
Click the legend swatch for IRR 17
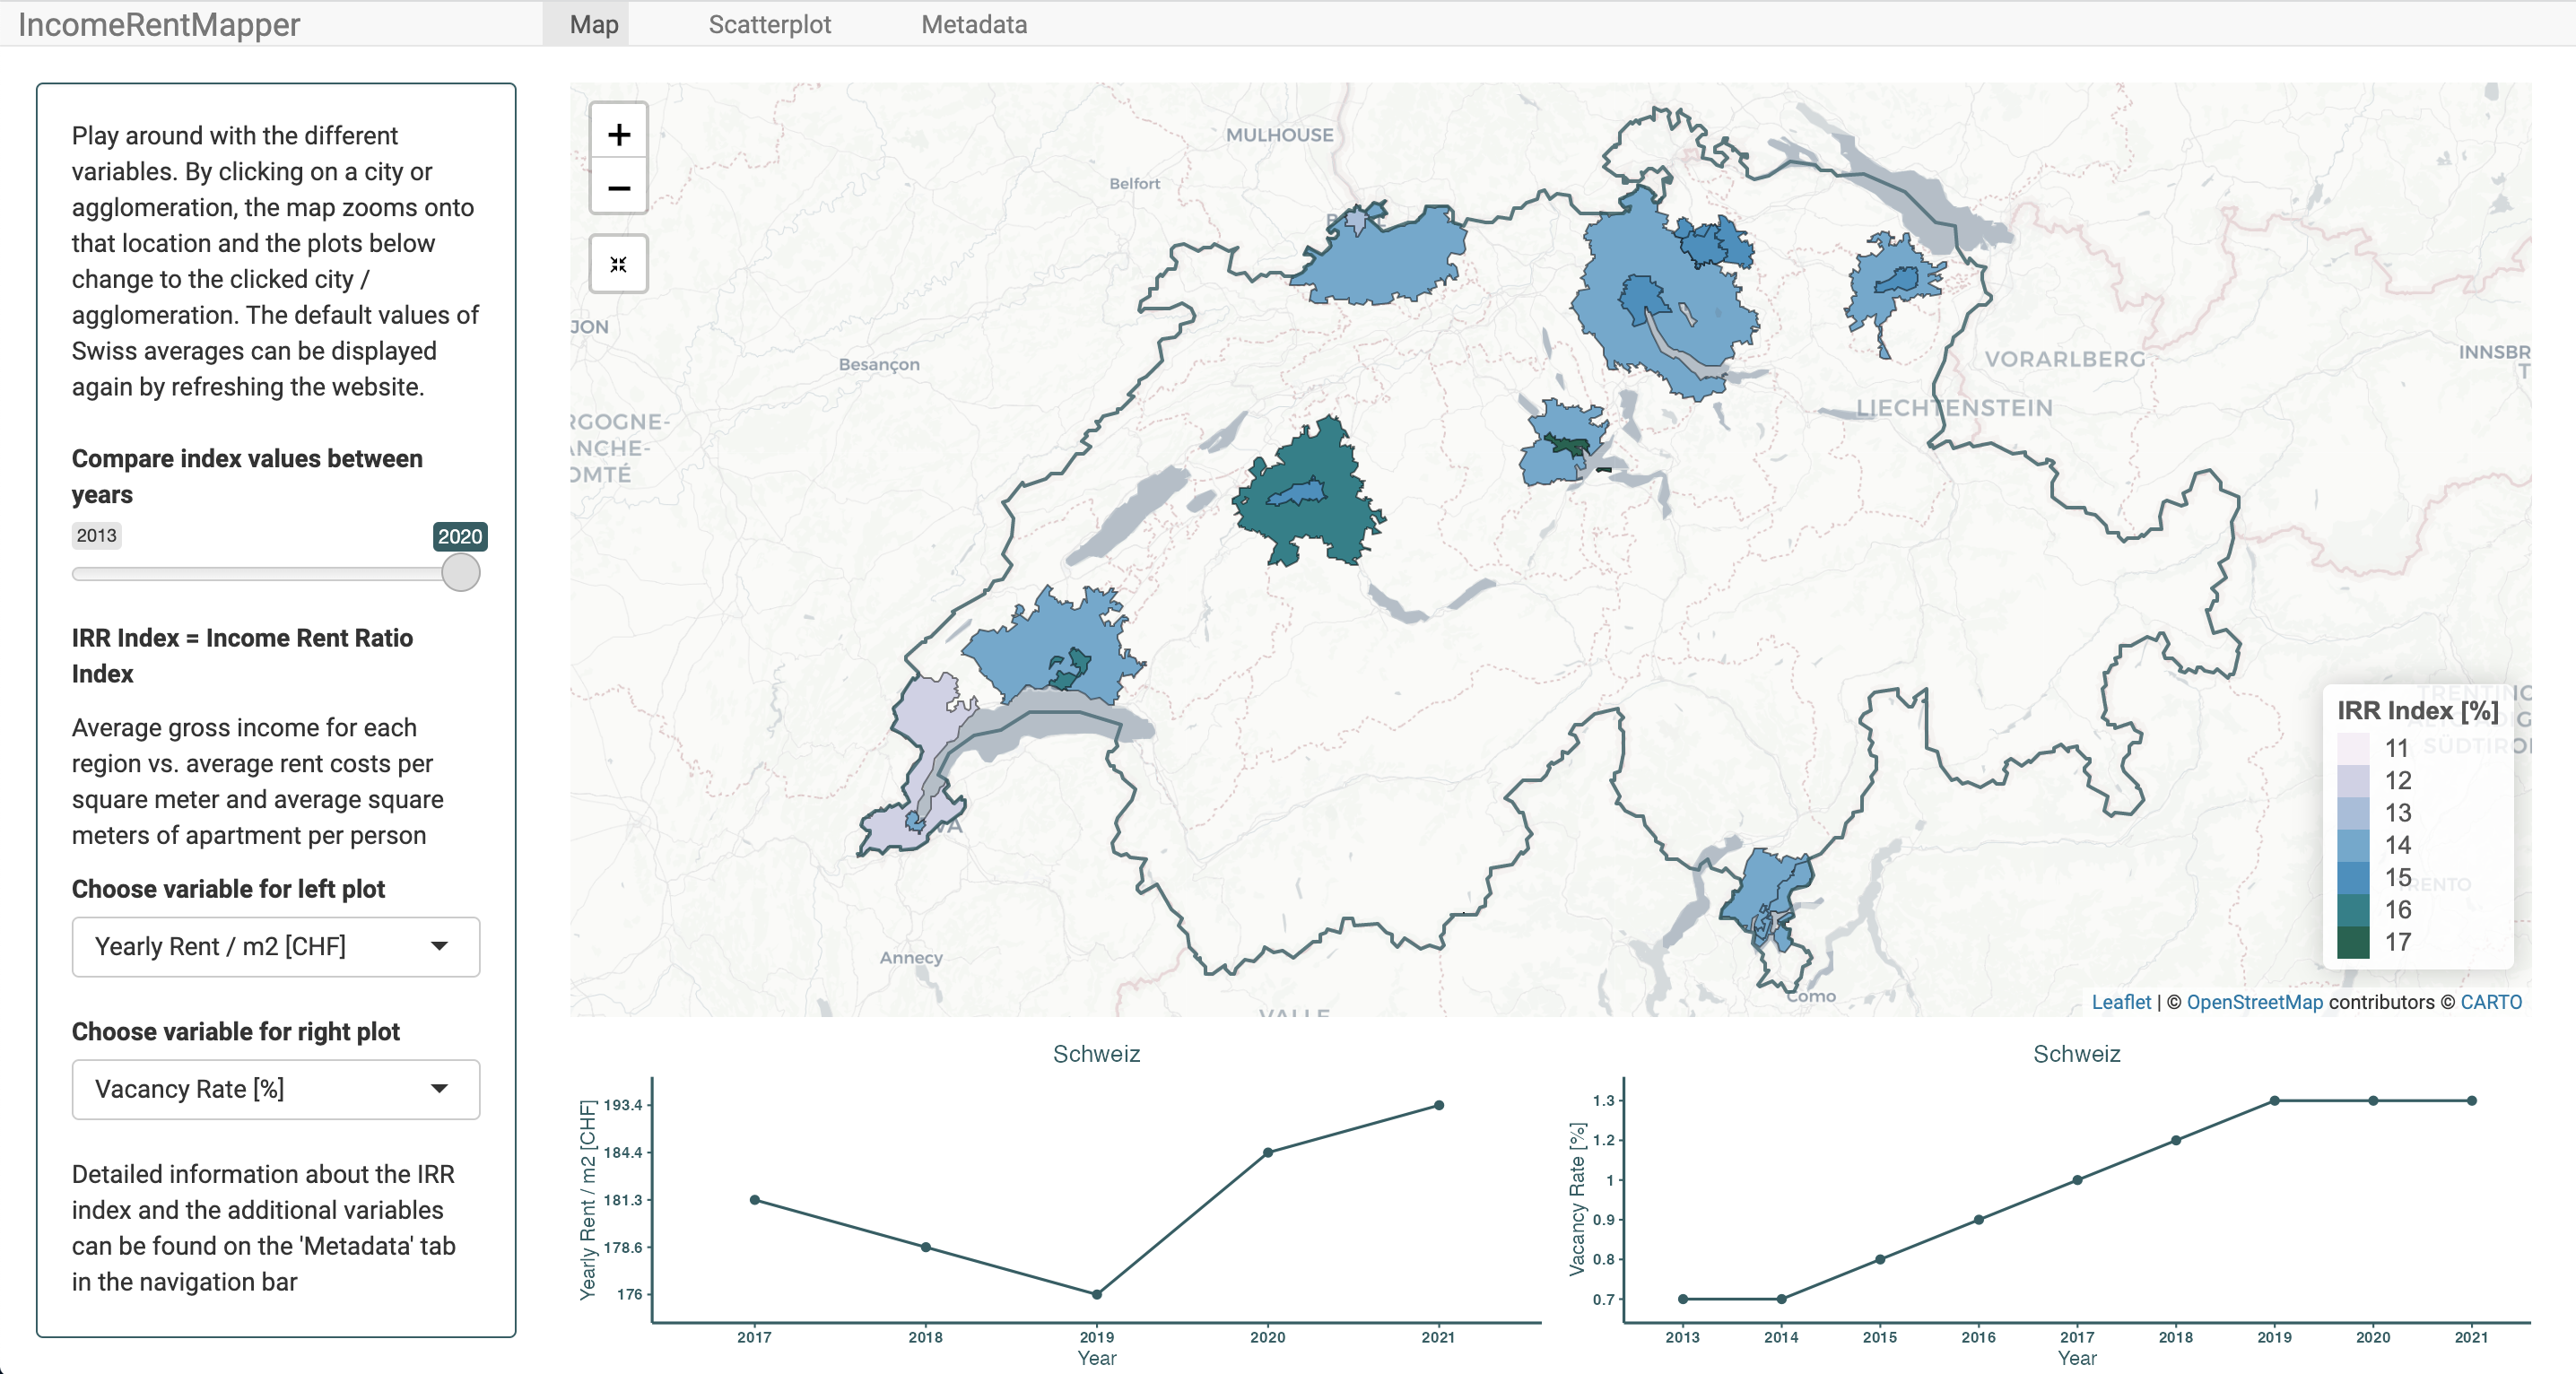point(2353,942)
